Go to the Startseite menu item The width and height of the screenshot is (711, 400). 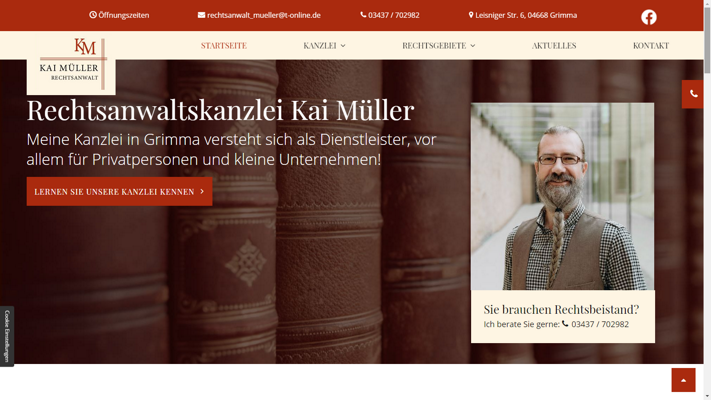click(x=224, y=45)
